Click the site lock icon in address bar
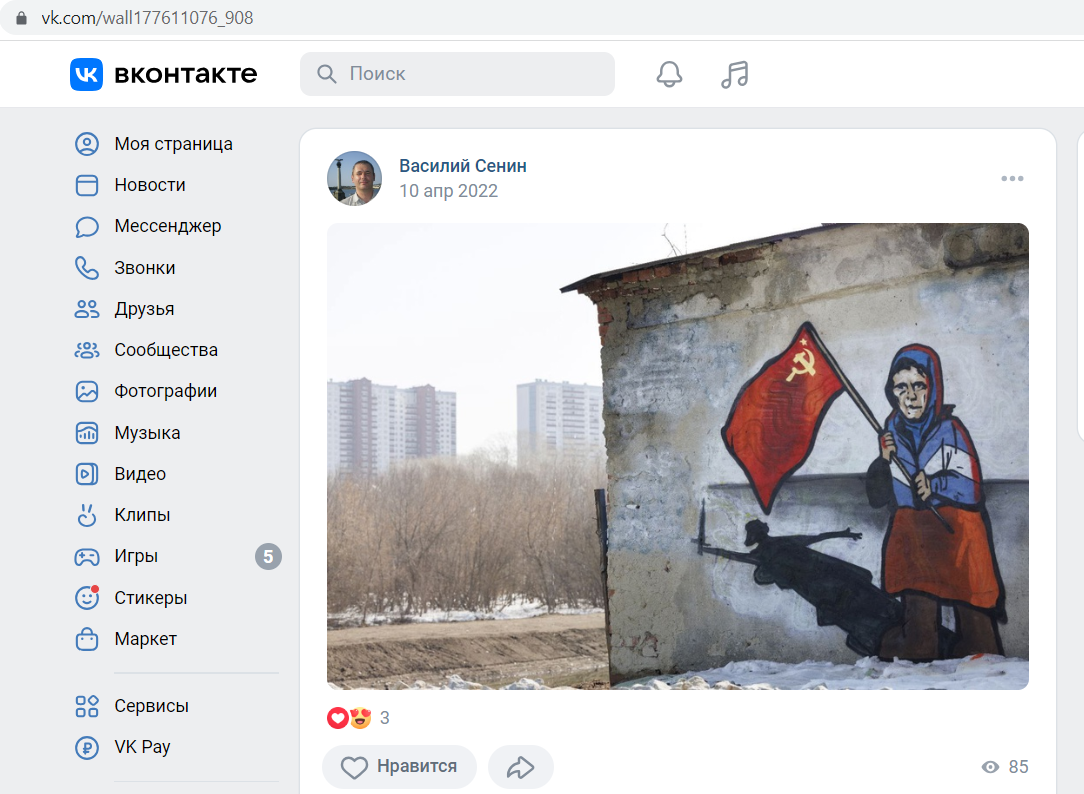Viewport: 1084px width, 794px height. point(21,18)
